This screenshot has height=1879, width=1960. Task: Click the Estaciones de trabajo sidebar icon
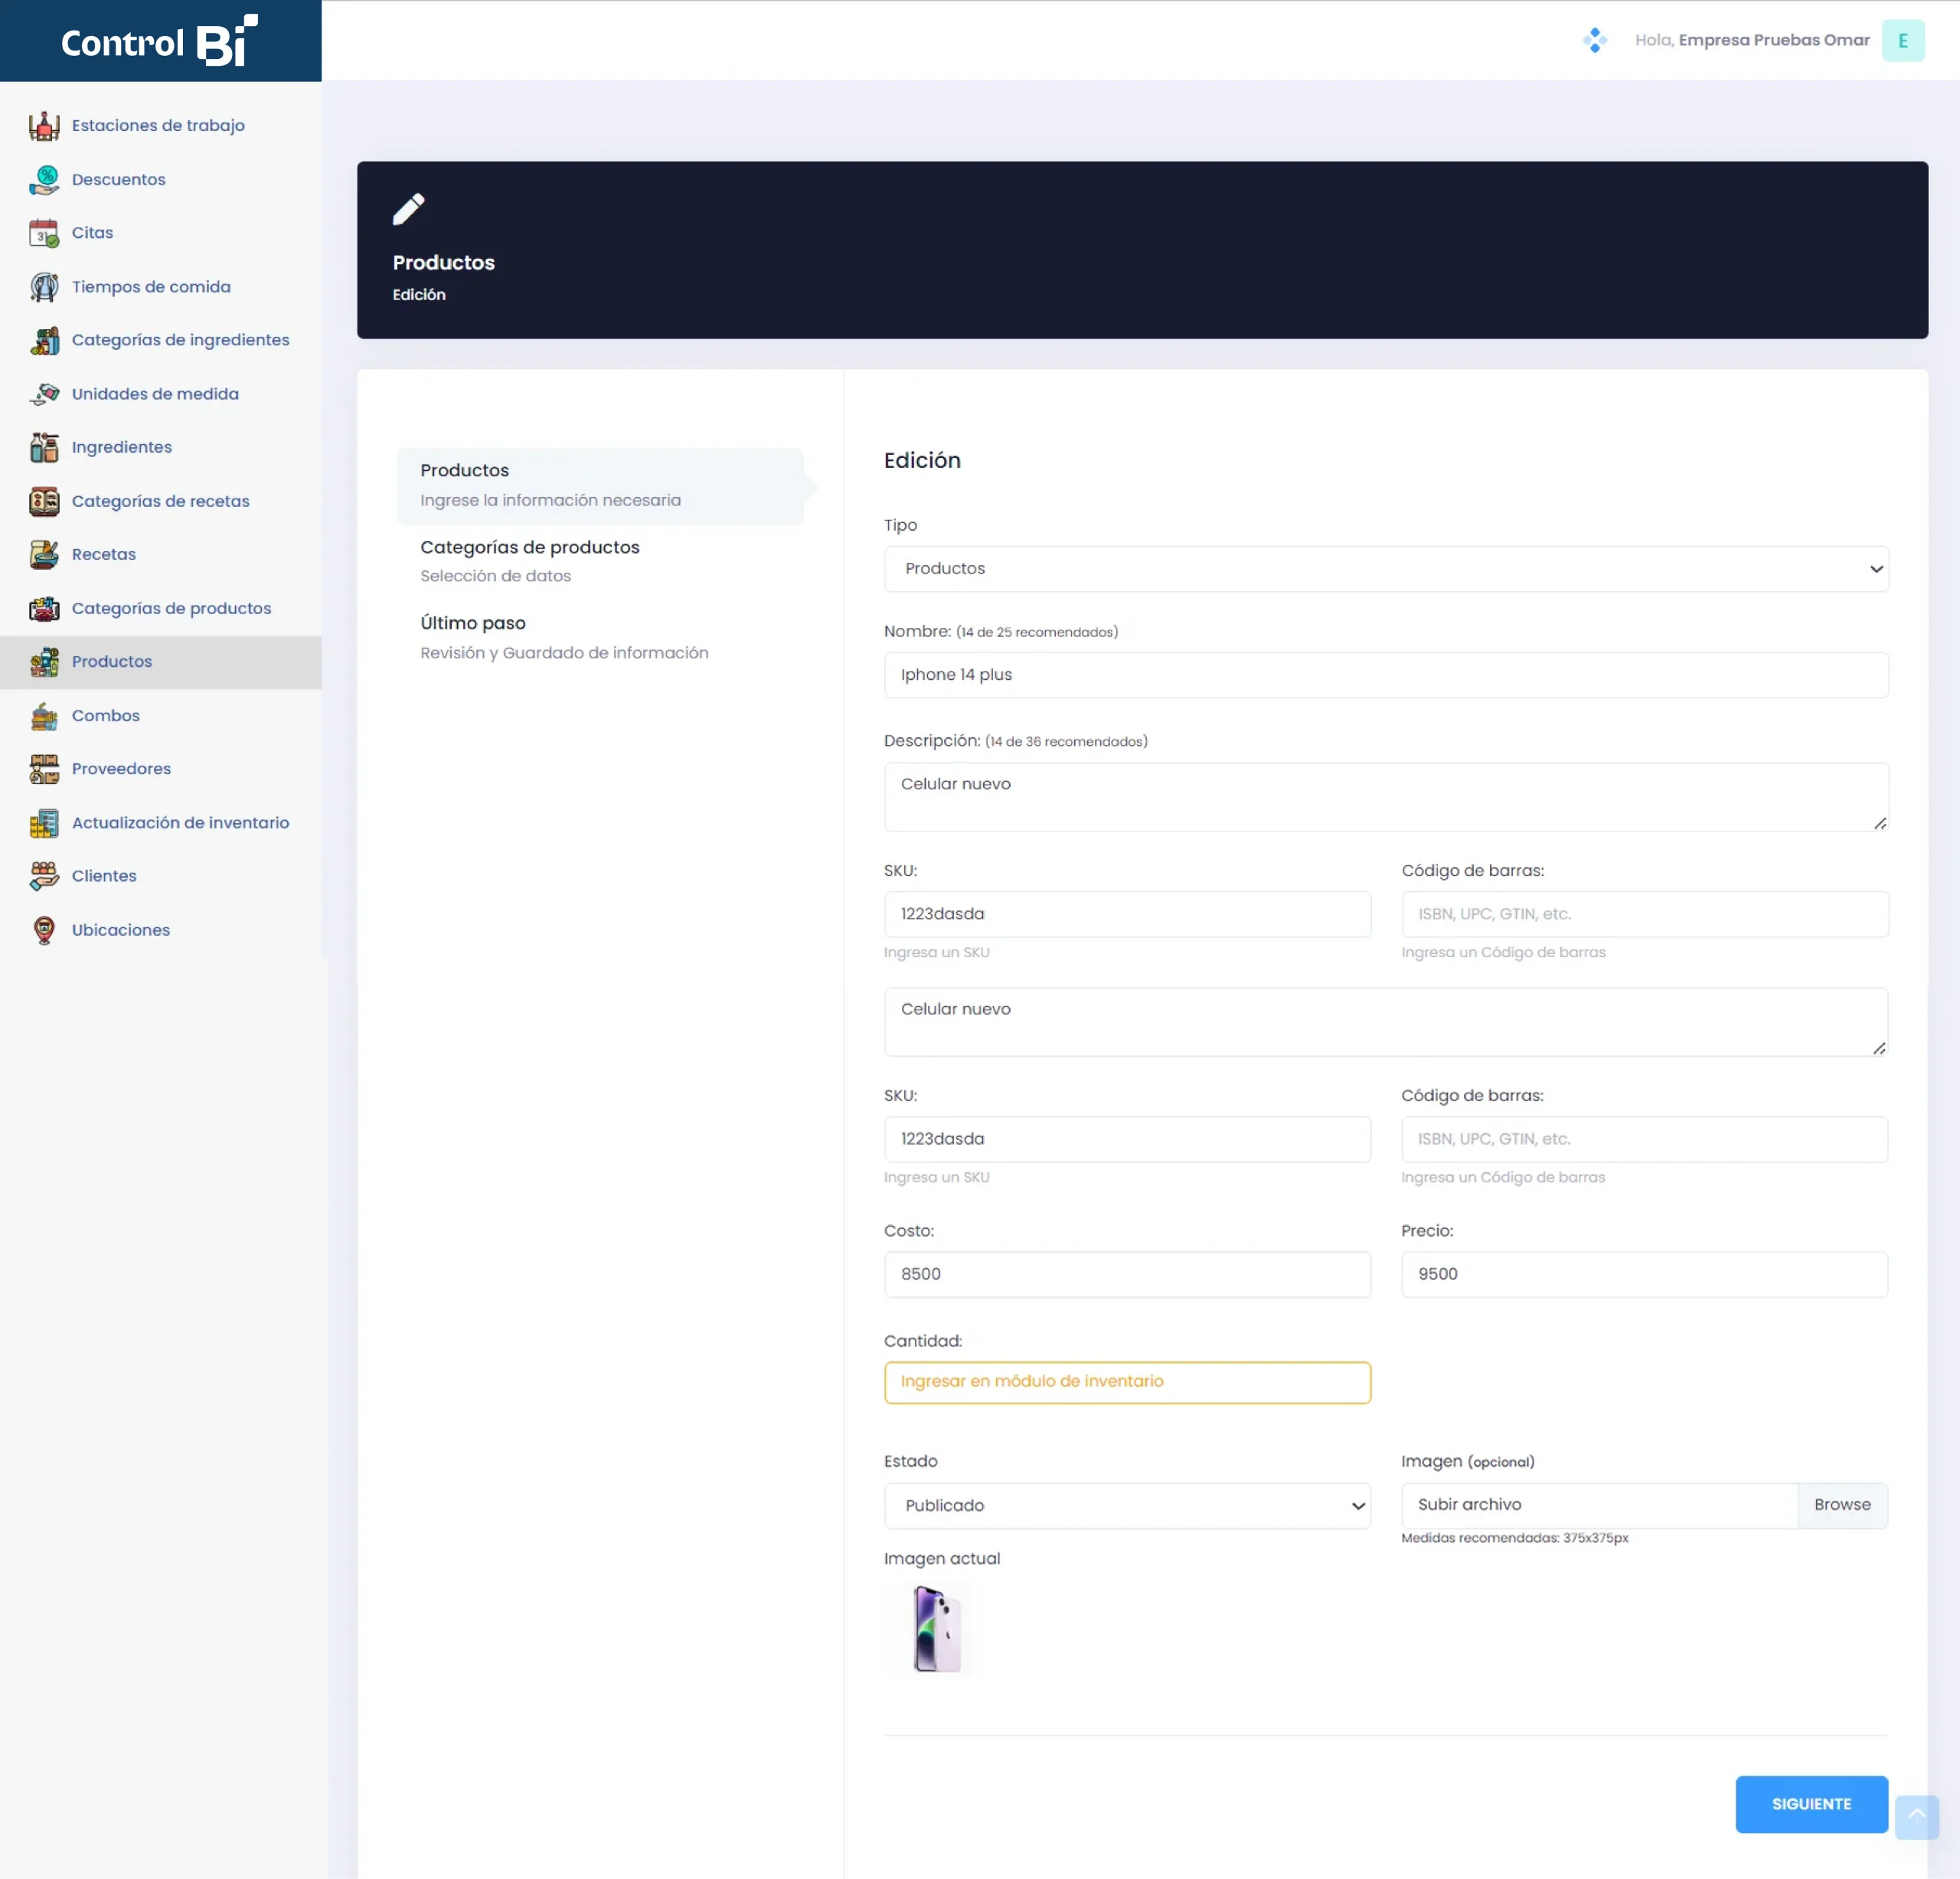[44, 126]
